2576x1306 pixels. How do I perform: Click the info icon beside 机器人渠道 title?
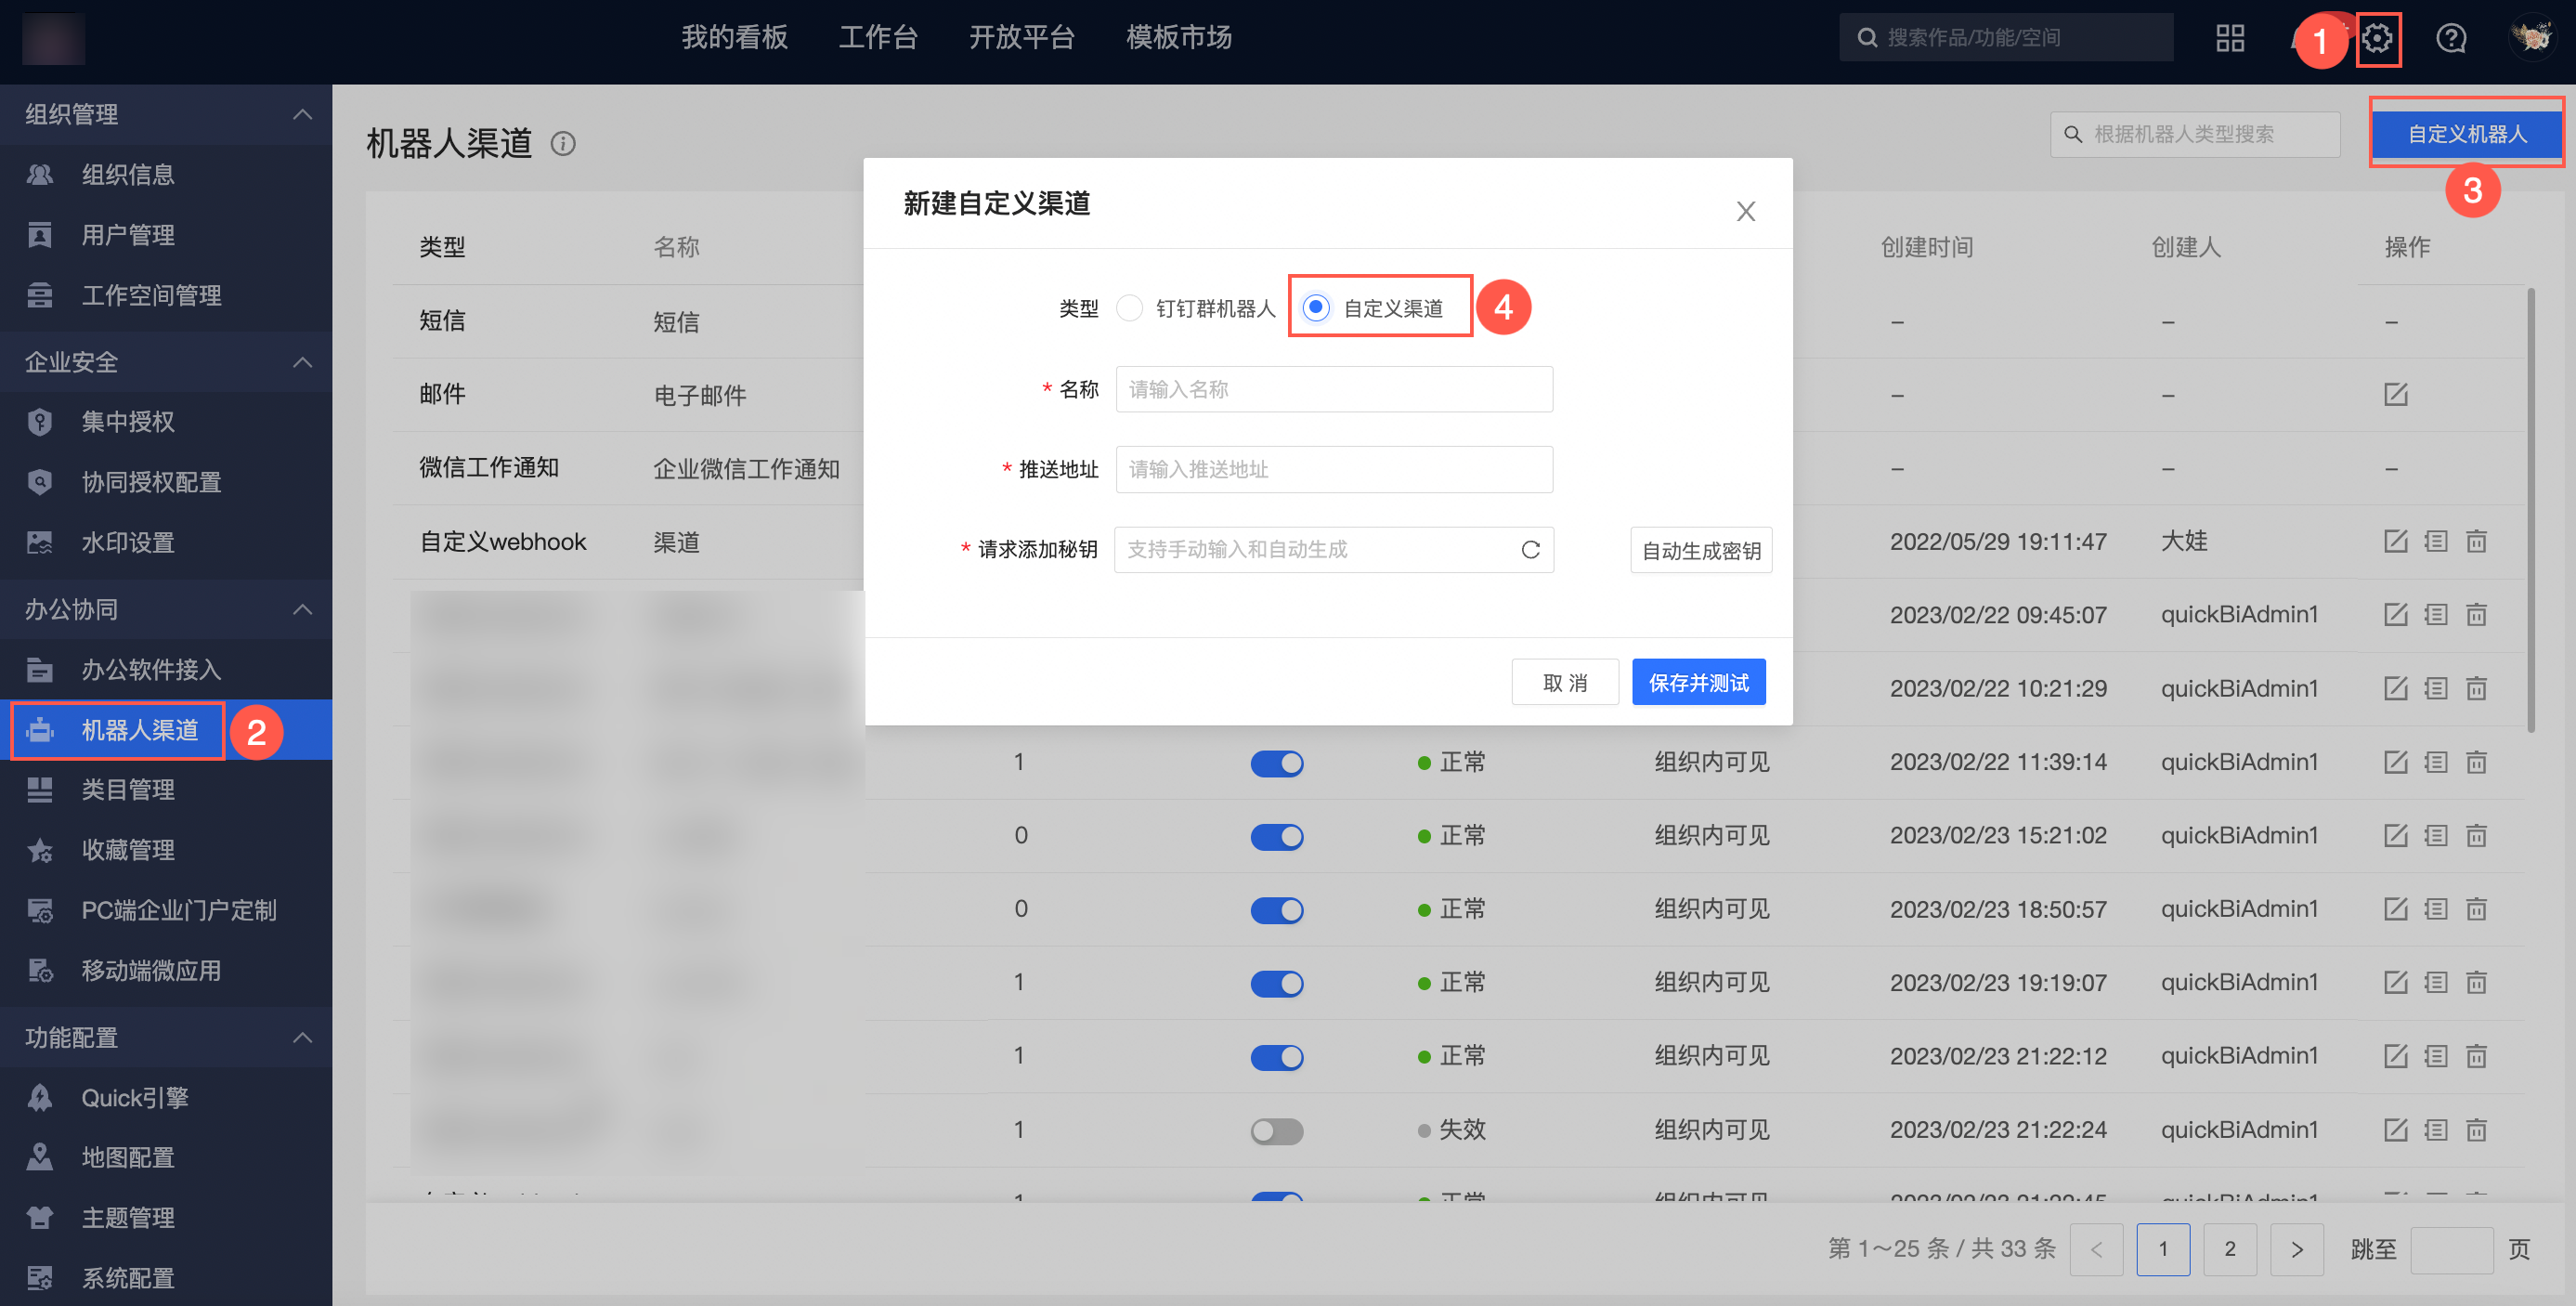click(x=563, y=144)
